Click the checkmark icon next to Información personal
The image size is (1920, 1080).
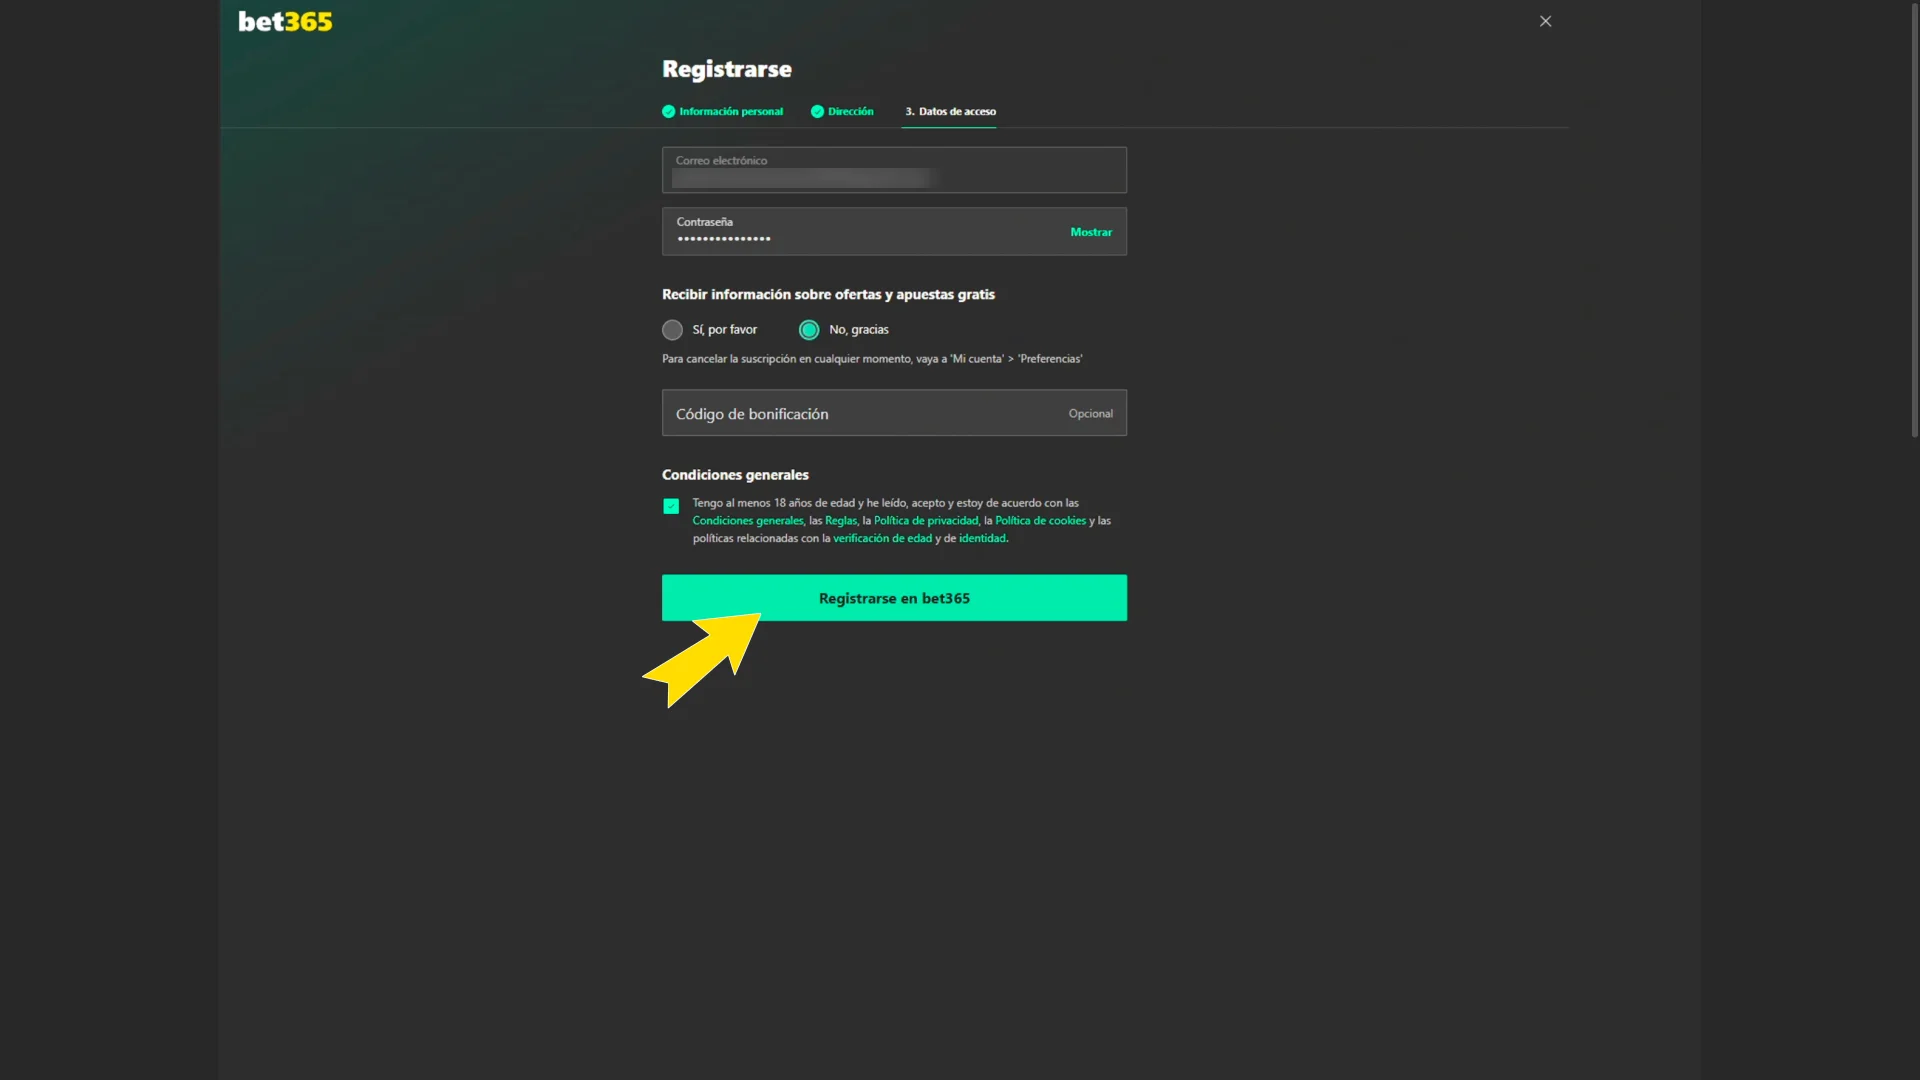668,111
